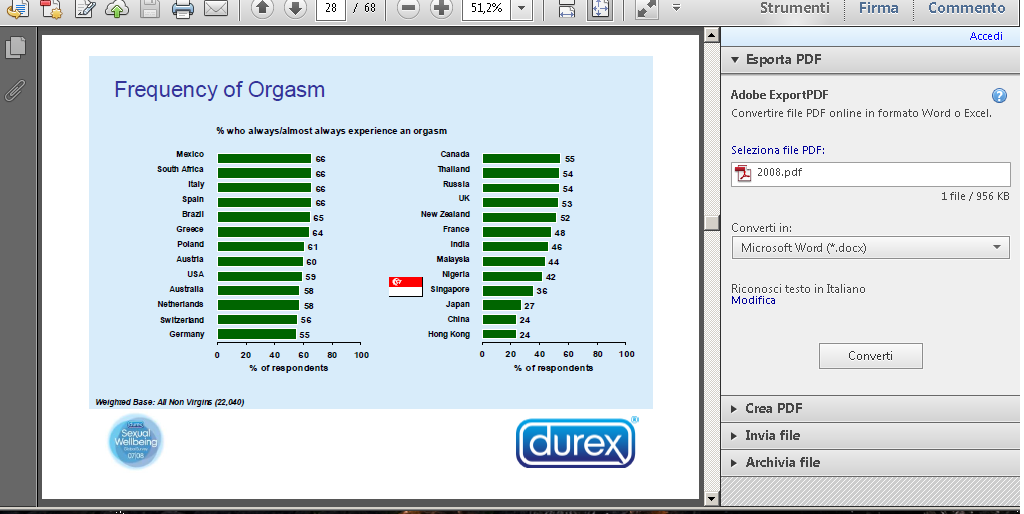Switch to the Firma tab
This screenshot has width=1024, height=514.
879,8
